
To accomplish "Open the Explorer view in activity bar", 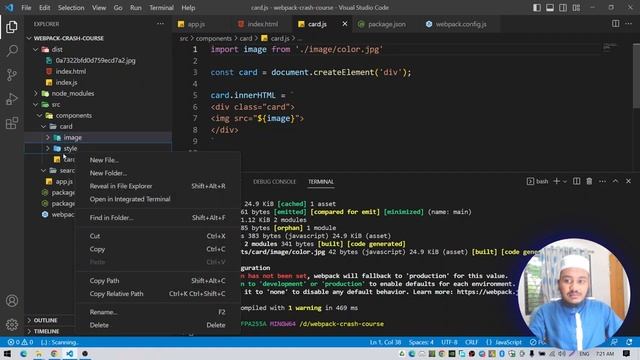I will (12, 27).
